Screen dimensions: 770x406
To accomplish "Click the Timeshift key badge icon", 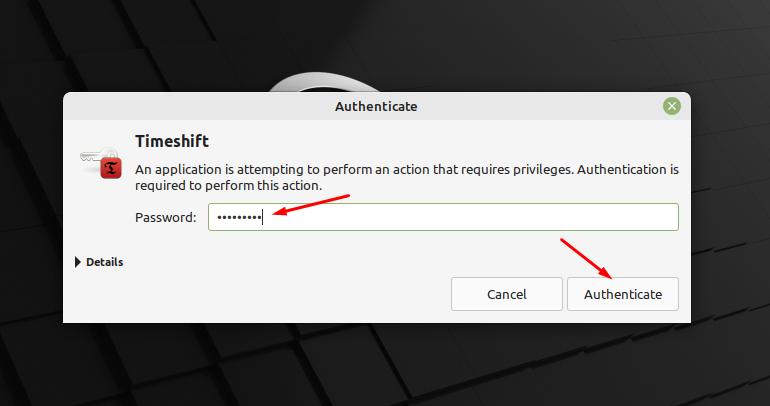I will (x=101, y=163).
